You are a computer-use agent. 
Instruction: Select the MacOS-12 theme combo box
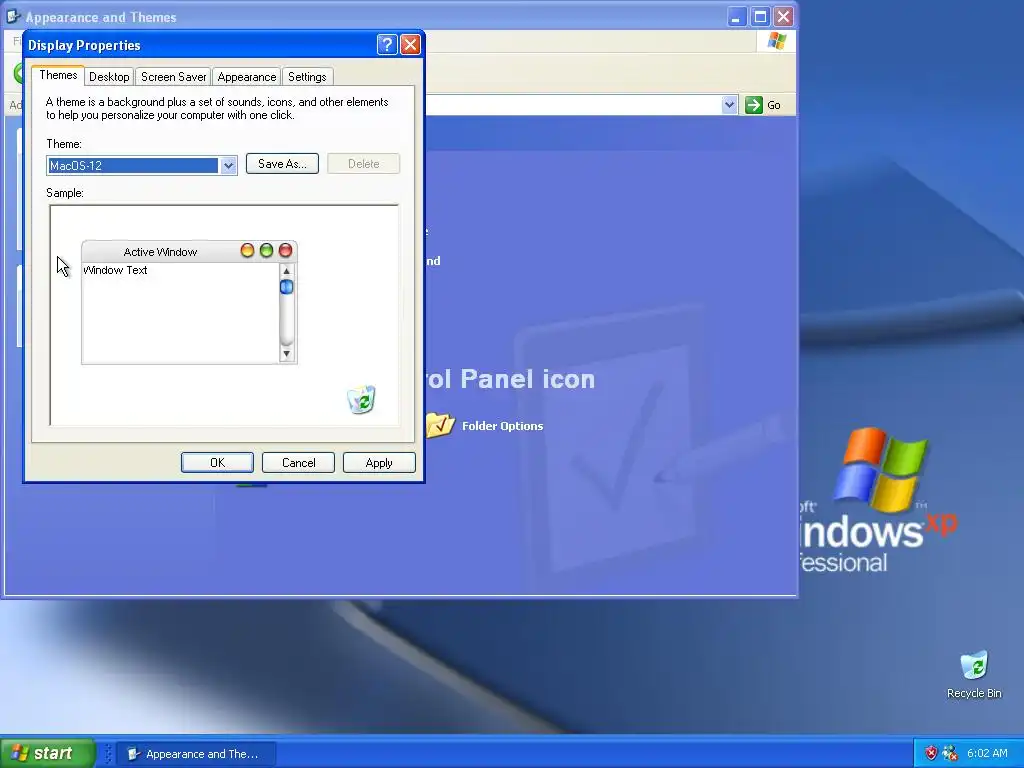[x=141, y=166]
